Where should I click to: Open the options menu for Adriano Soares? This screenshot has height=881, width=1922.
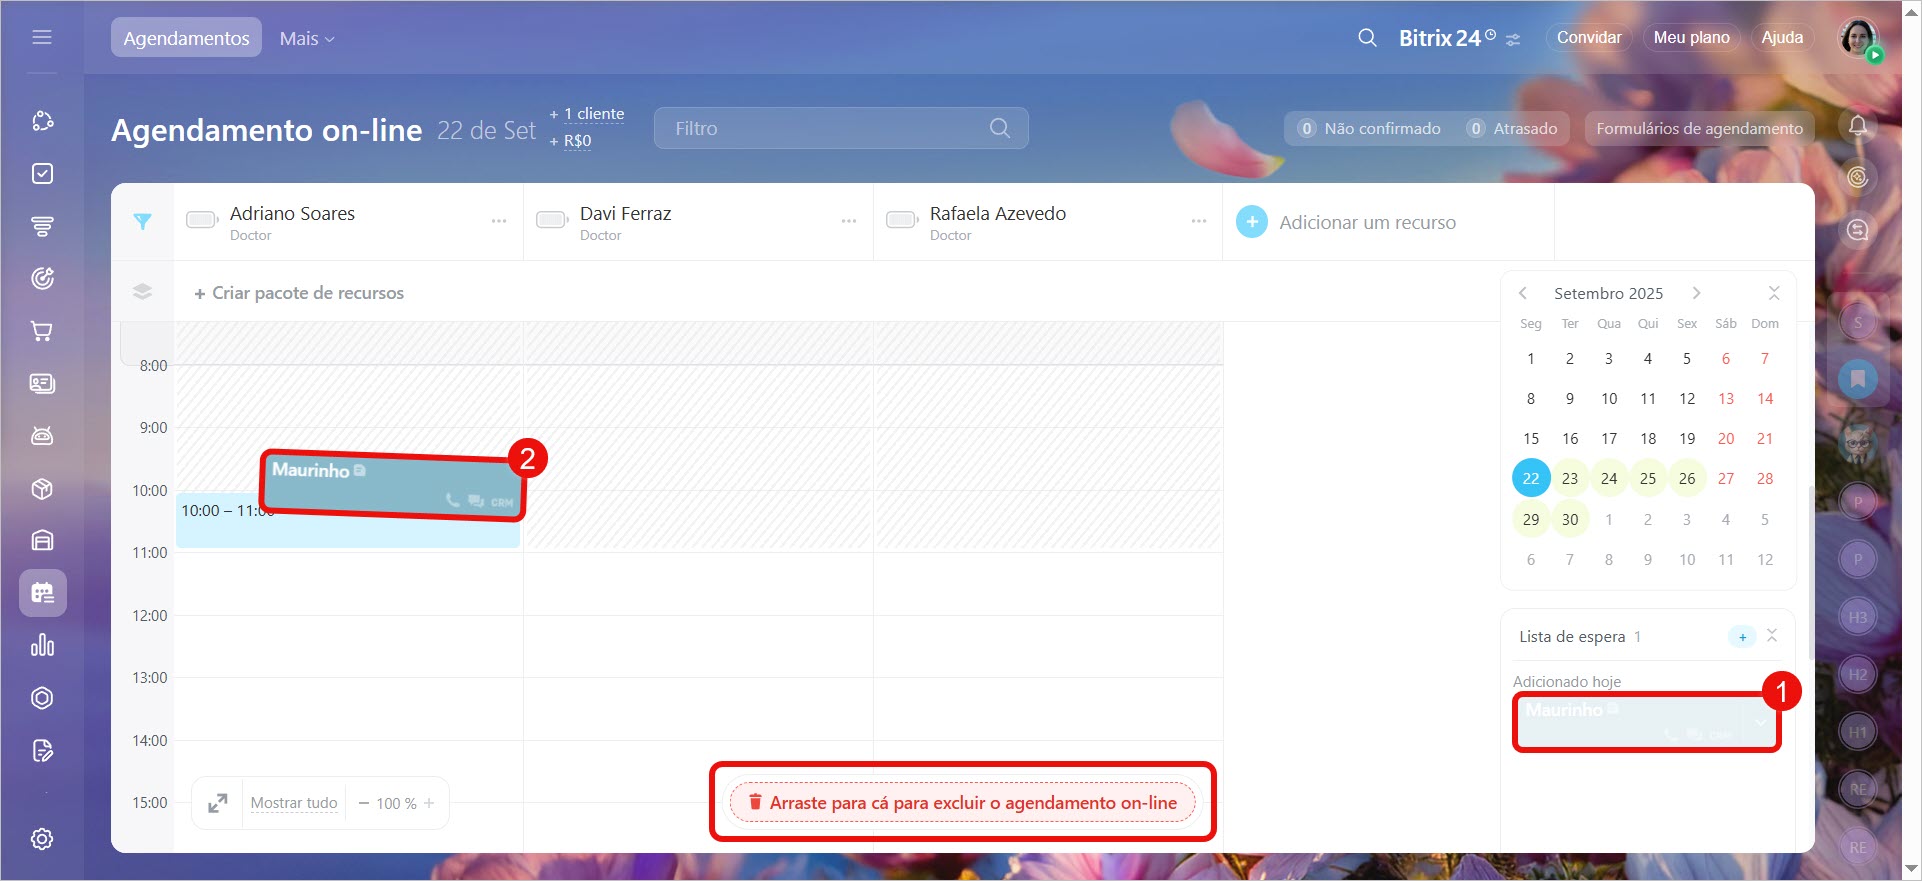click(498, 221)
